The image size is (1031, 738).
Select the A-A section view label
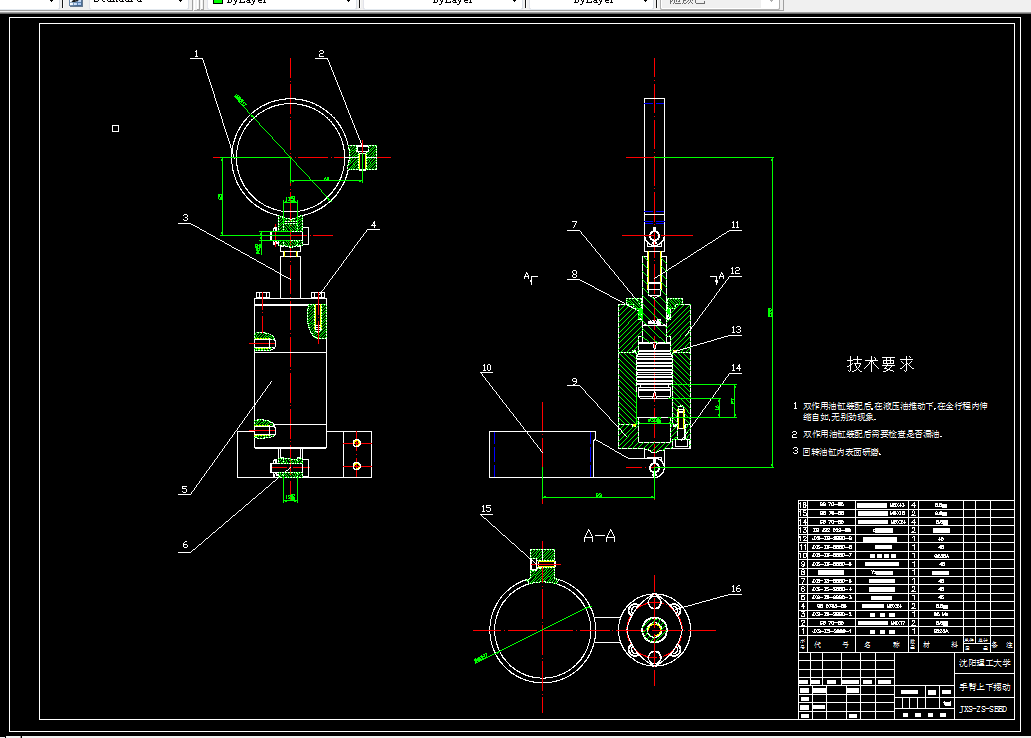(600, 536)
